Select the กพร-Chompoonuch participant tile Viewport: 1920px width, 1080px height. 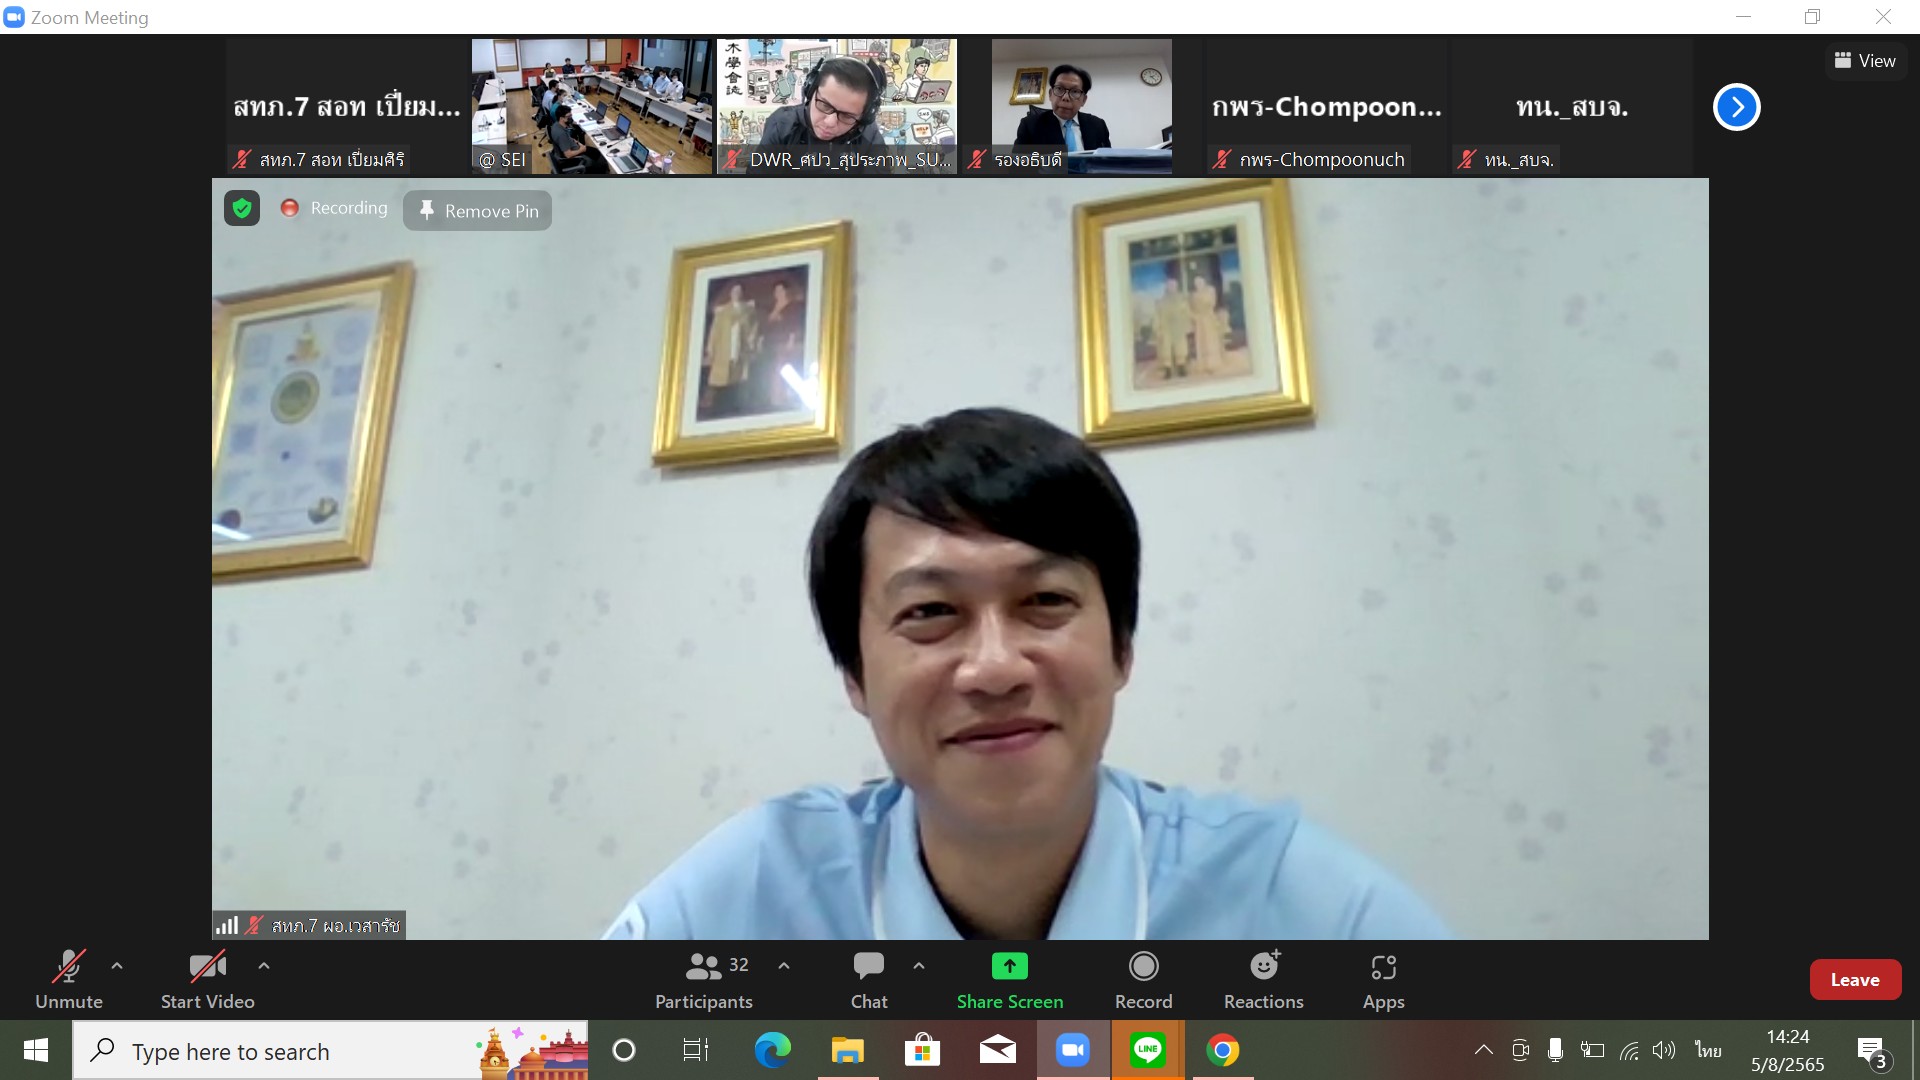click(1327, 106)
